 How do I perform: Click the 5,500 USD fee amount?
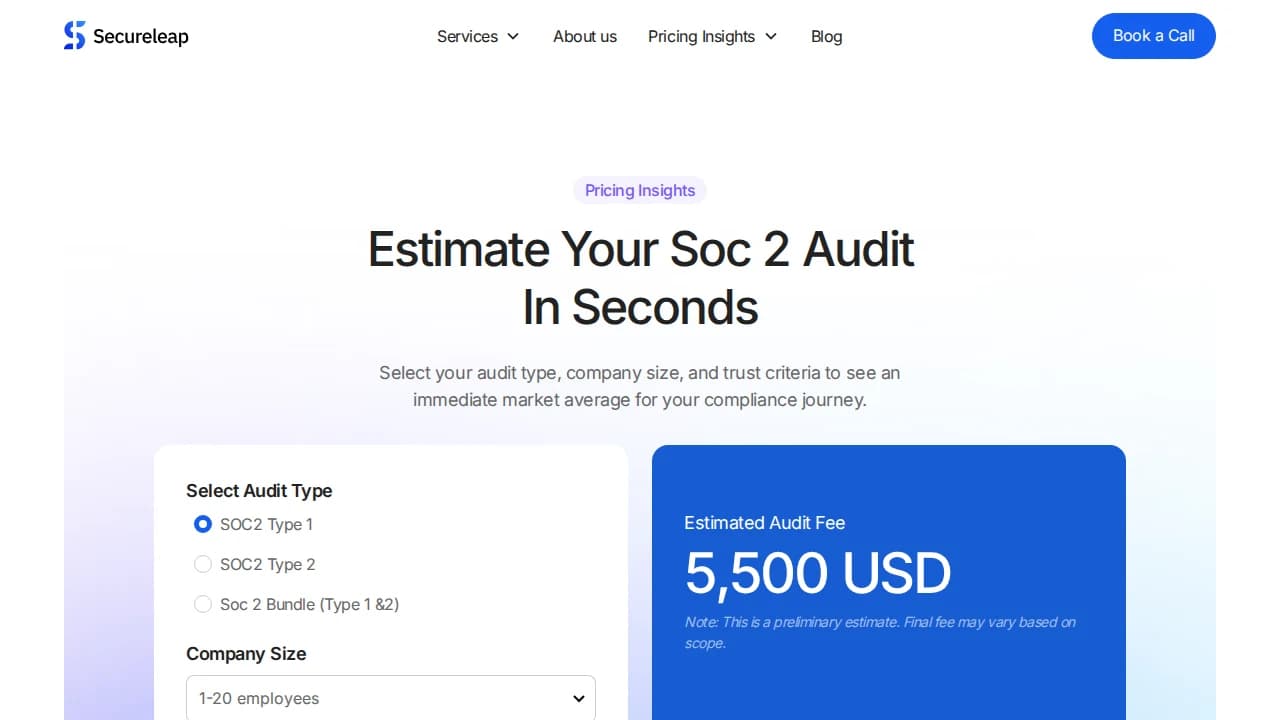[x=817, y=573]
